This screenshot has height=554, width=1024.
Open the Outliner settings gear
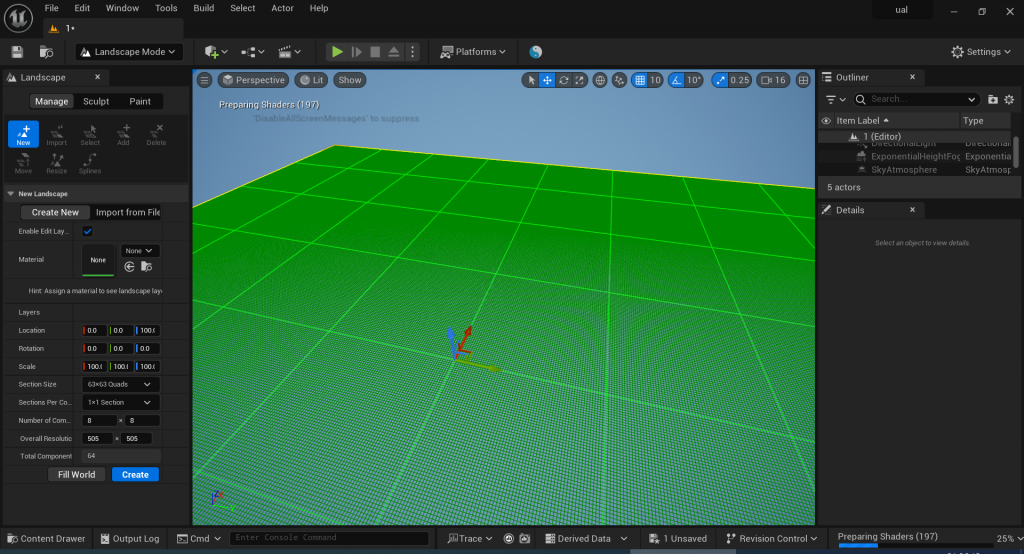click(x=1009, y=99)
